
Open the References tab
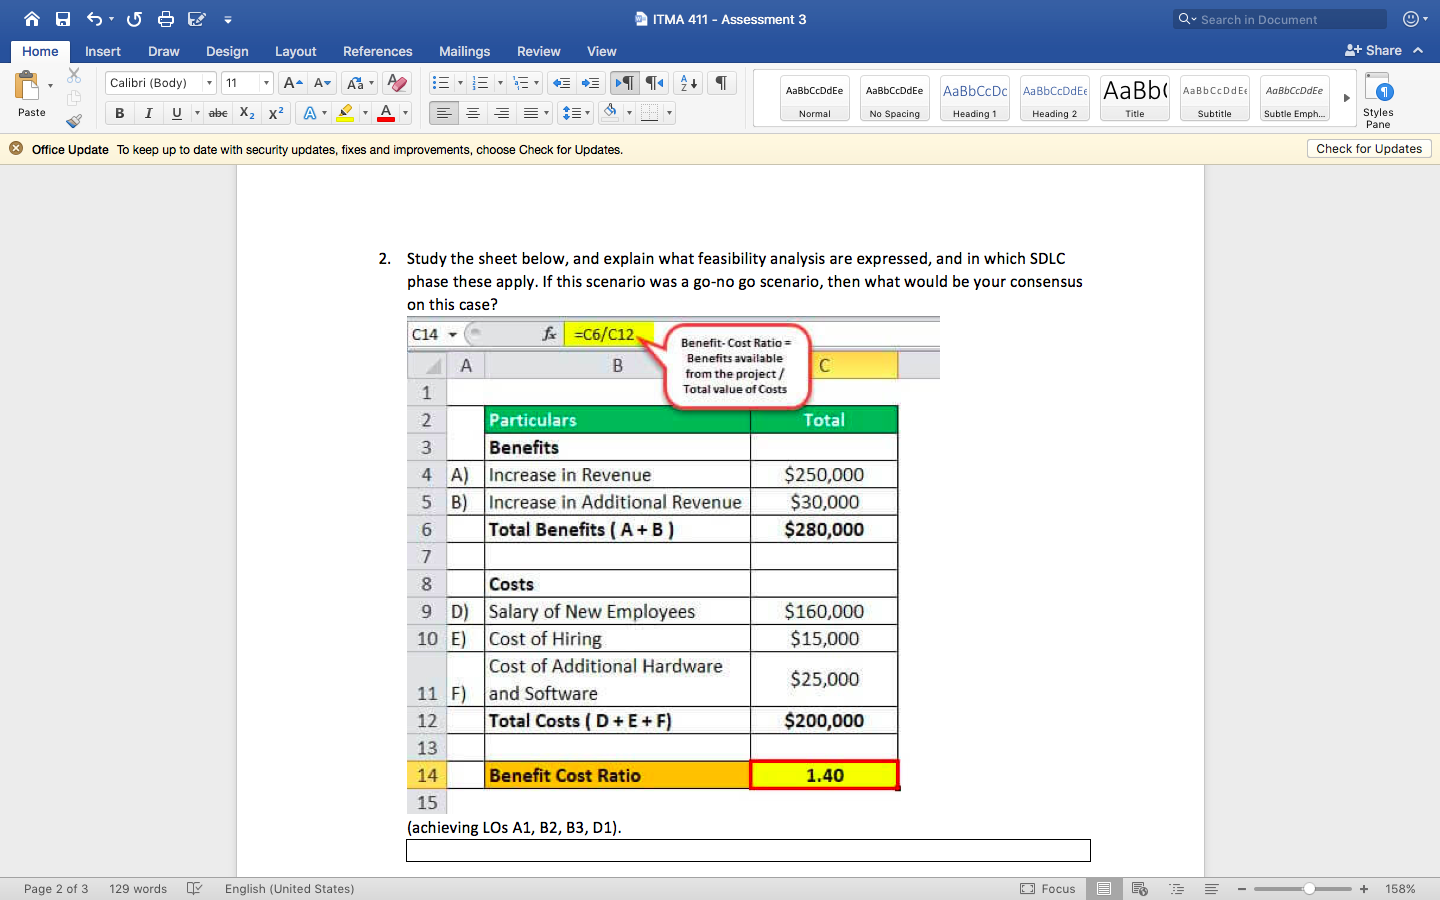click(x=378, y=51)
